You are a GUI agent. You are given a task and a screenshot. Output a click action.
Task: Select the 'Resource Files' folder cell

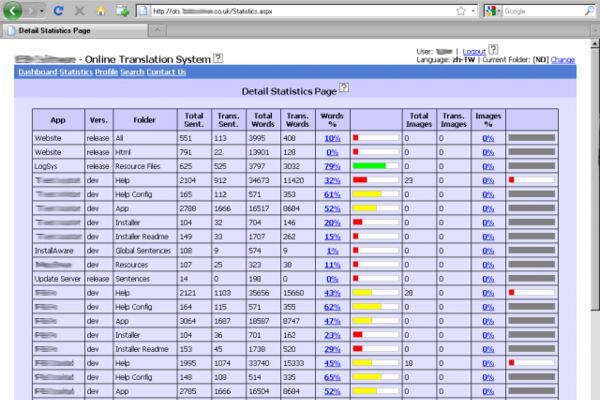click(x=145, y=166)
